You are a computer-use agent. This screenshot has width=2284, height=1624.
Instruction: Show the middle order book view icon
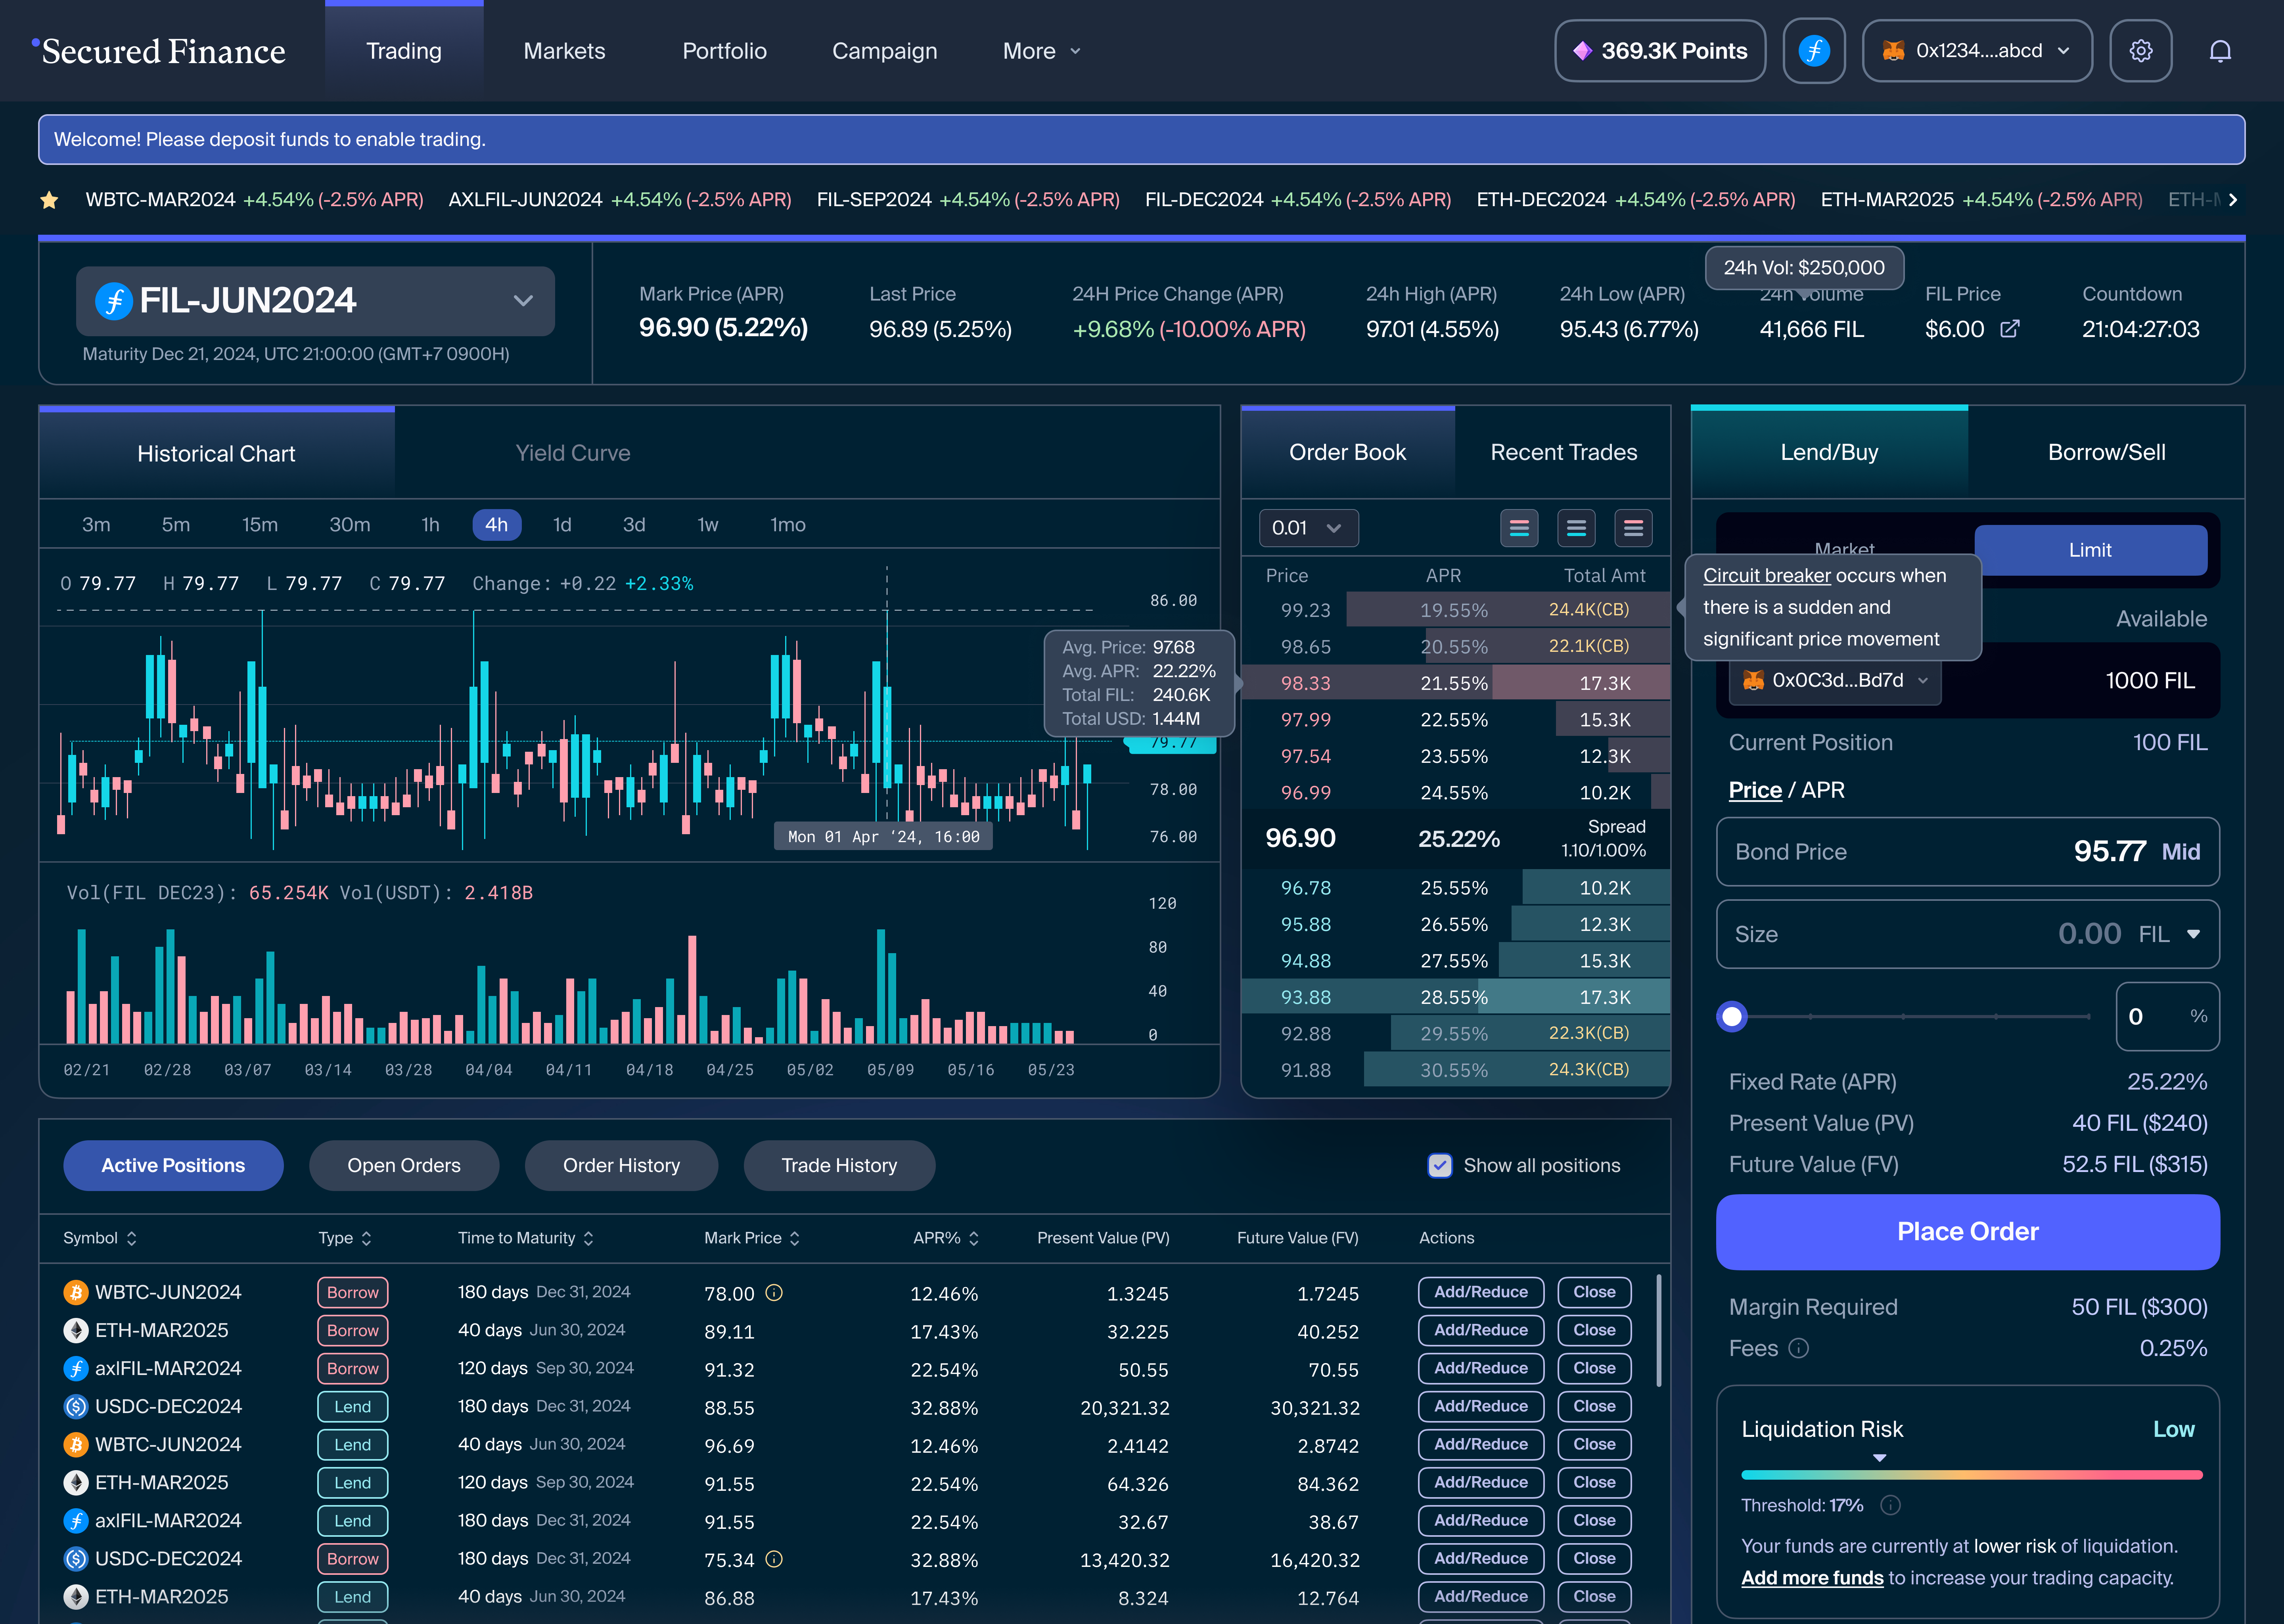coord(1576,528)
